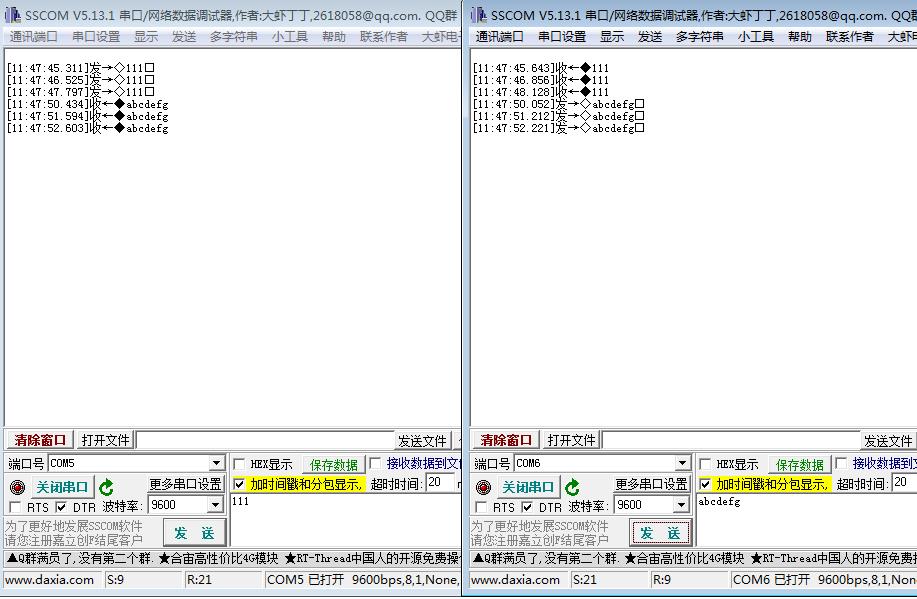Click the timeout field showing 20 in COM5 window
Viewport: 917px width, 599px height.
click(440, 483)
